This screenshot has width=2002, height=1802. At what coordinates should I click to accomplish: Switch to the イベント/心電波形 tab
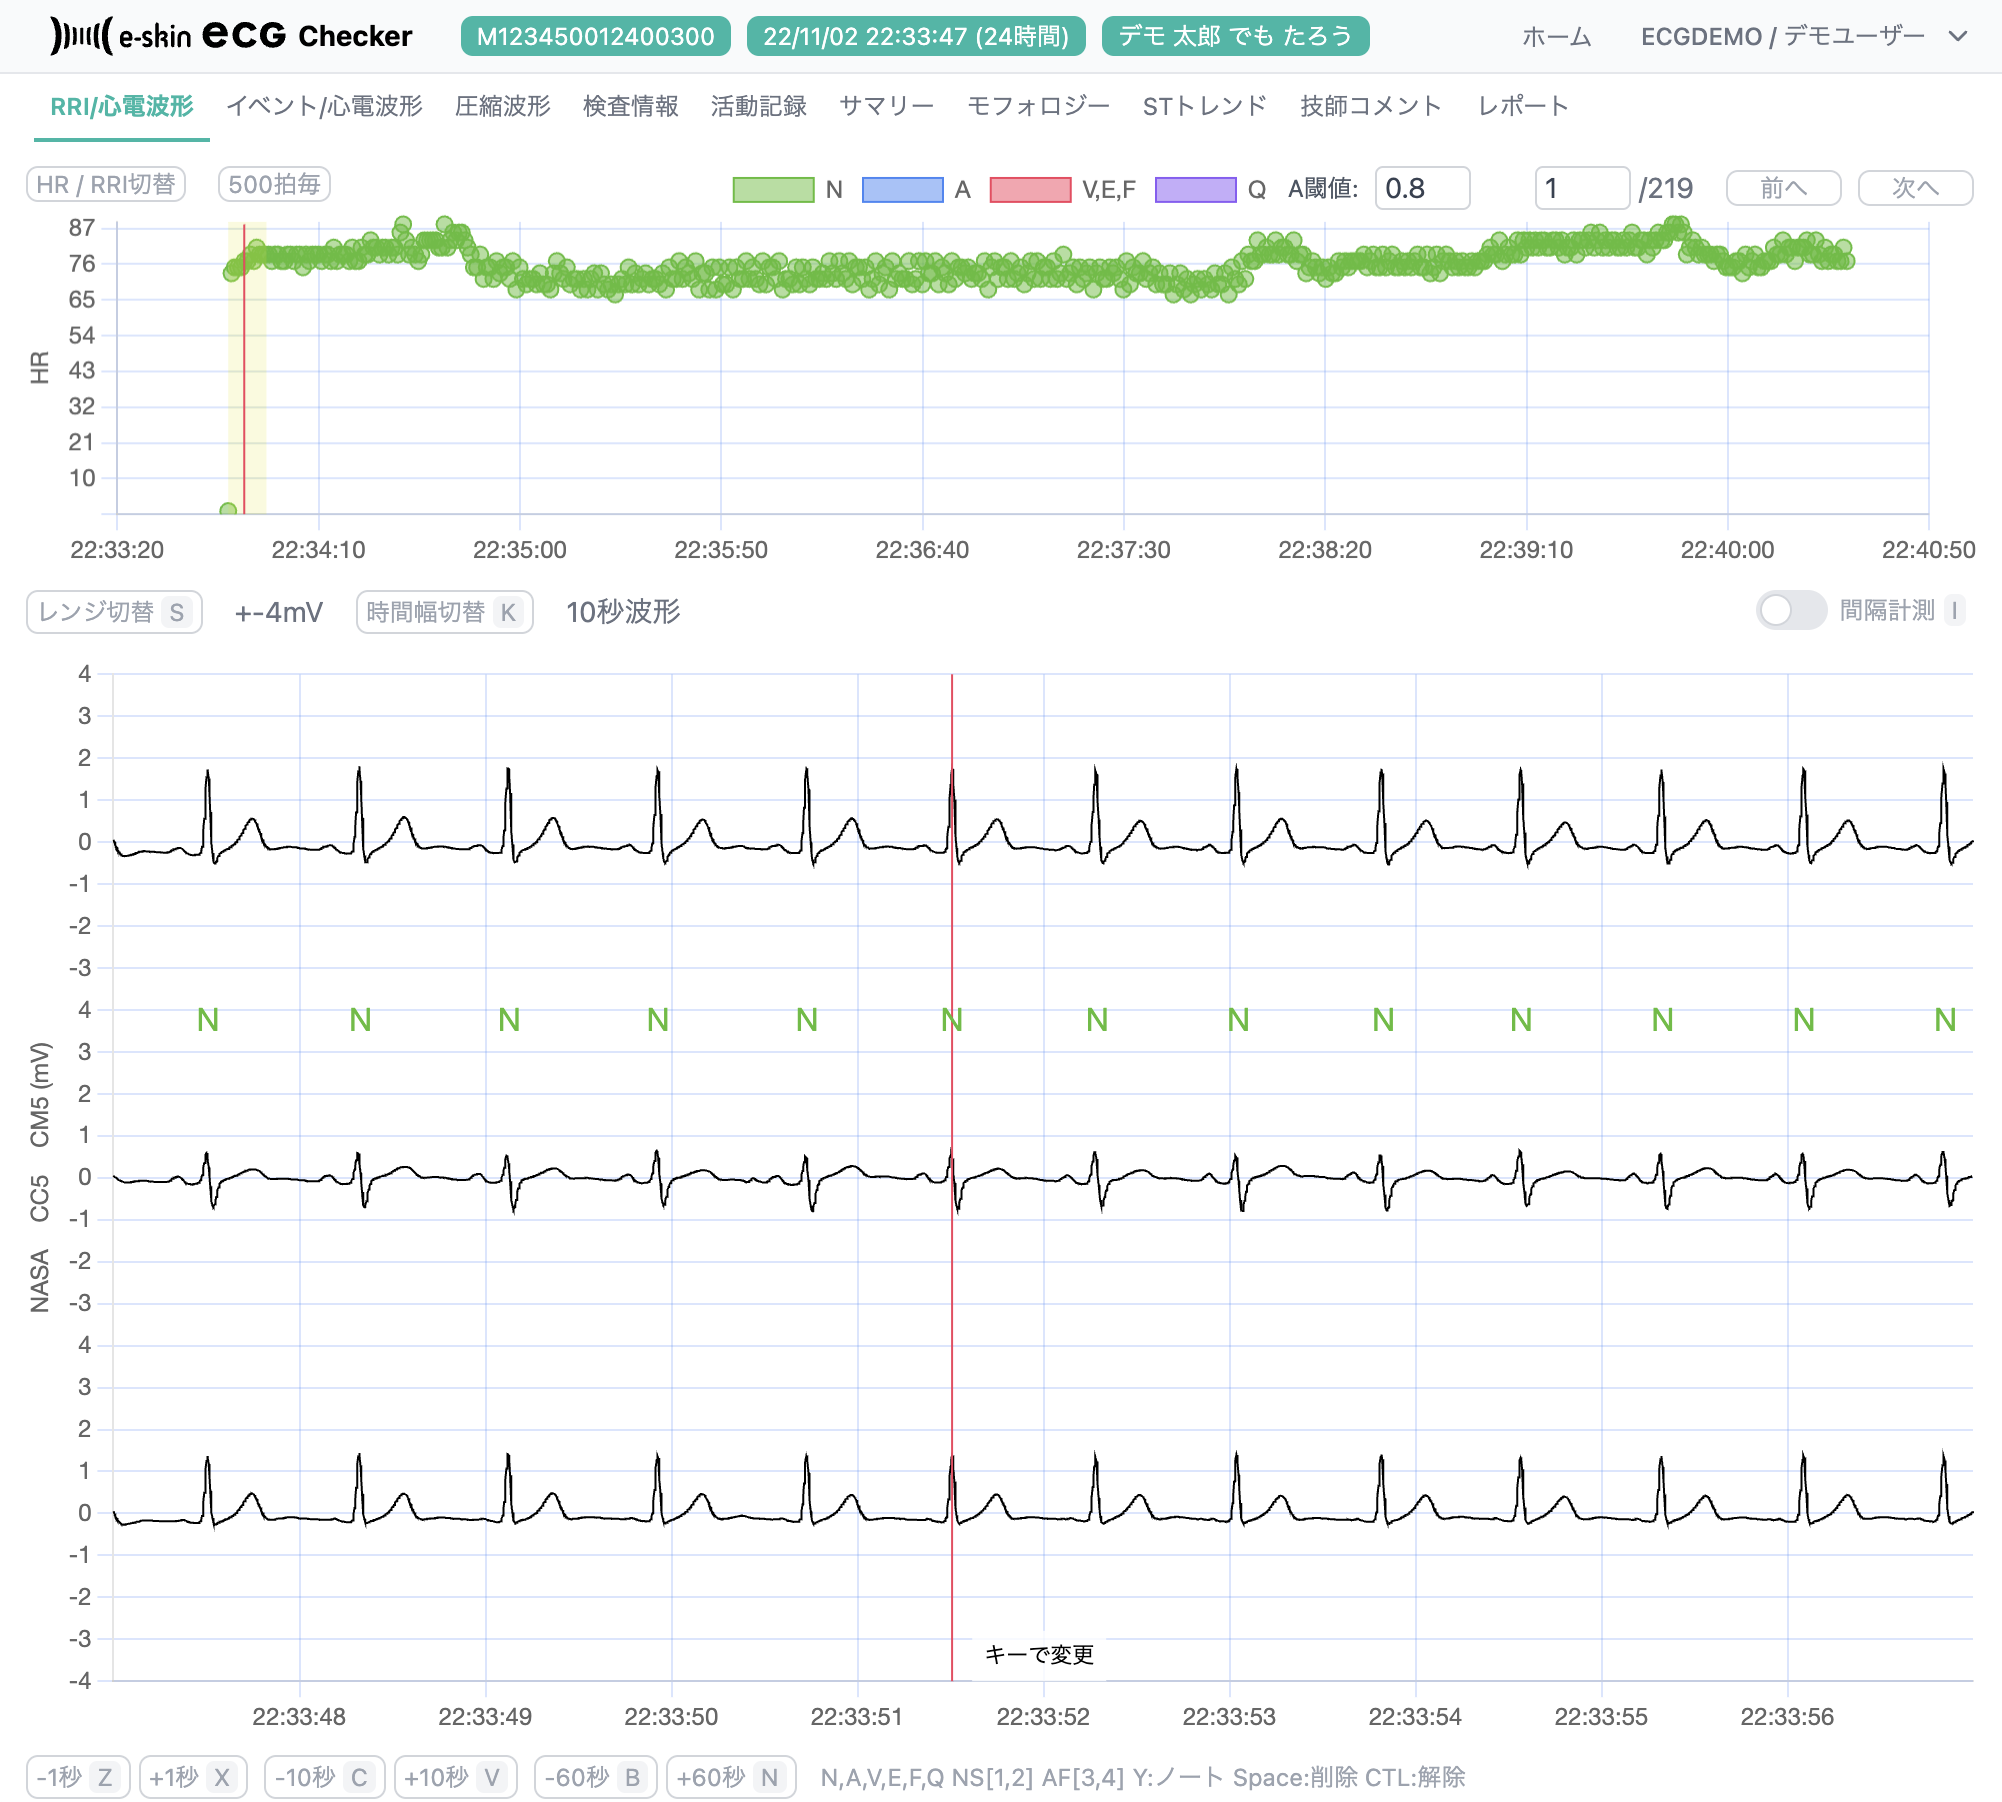coord(326,106)
